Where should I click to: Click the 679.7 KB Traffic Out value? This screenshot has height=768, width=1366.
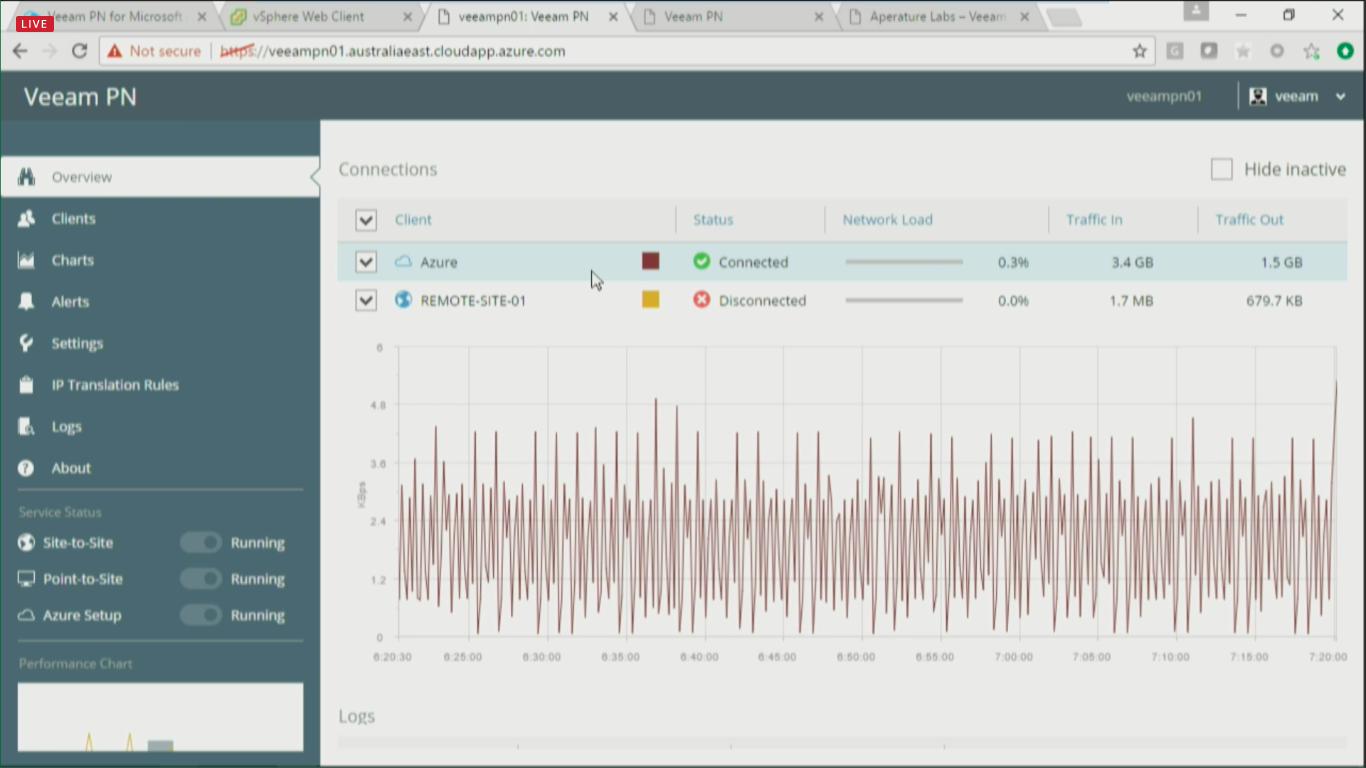point(1274,300)
